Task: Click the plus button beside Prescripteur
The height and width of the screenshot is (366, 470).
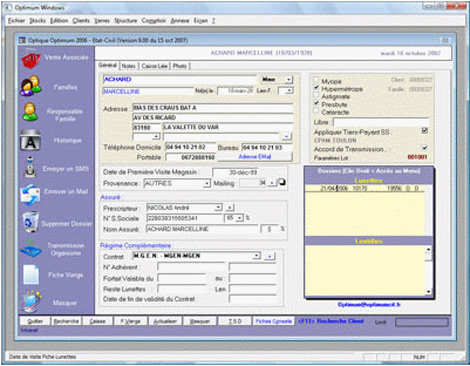Action: tap(229, 208)
